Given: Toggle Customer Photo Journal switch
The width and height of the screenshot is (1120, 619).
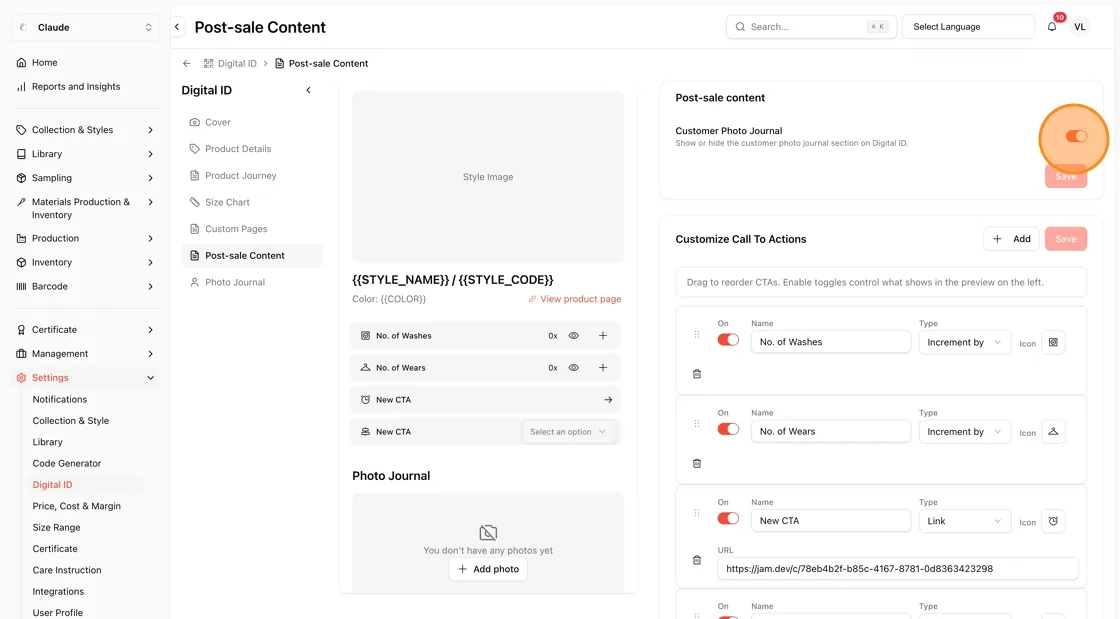Looking at the screenshot, I should [x=1076, y=136].
